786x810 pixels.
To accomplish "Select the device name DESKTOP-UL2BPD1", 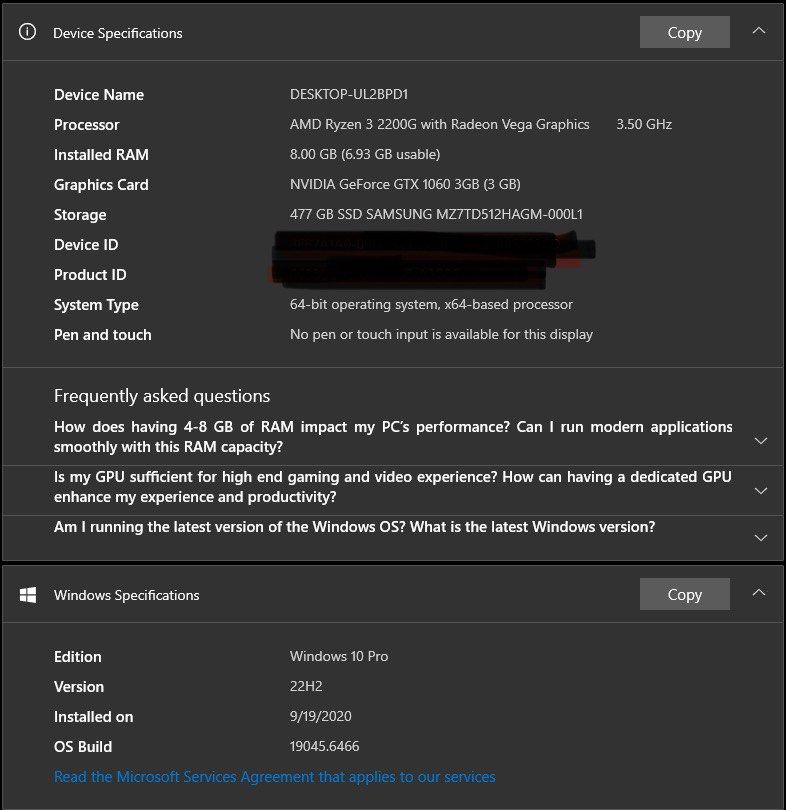I will coord(349,95).
